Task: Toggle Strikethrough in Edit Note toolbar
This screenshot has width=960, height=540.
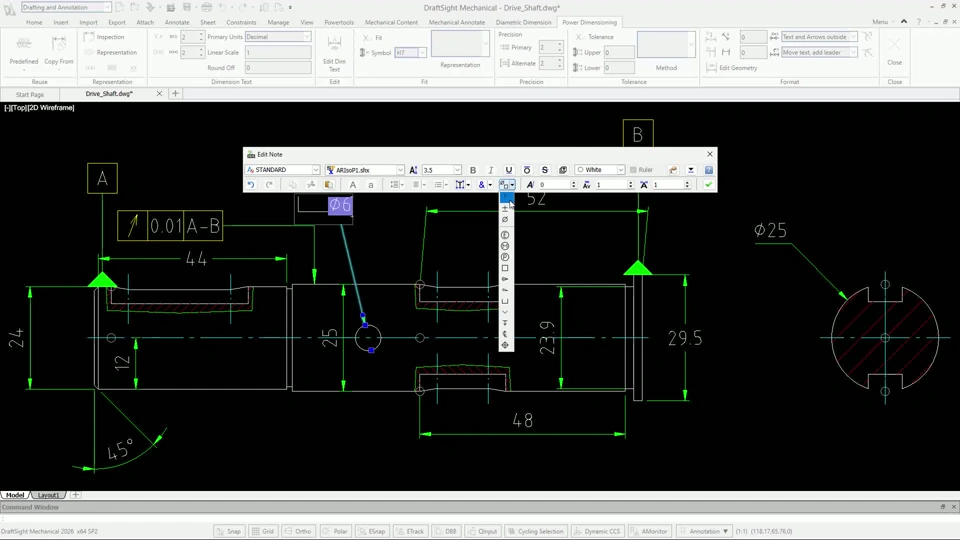Action: coord(544,170)
